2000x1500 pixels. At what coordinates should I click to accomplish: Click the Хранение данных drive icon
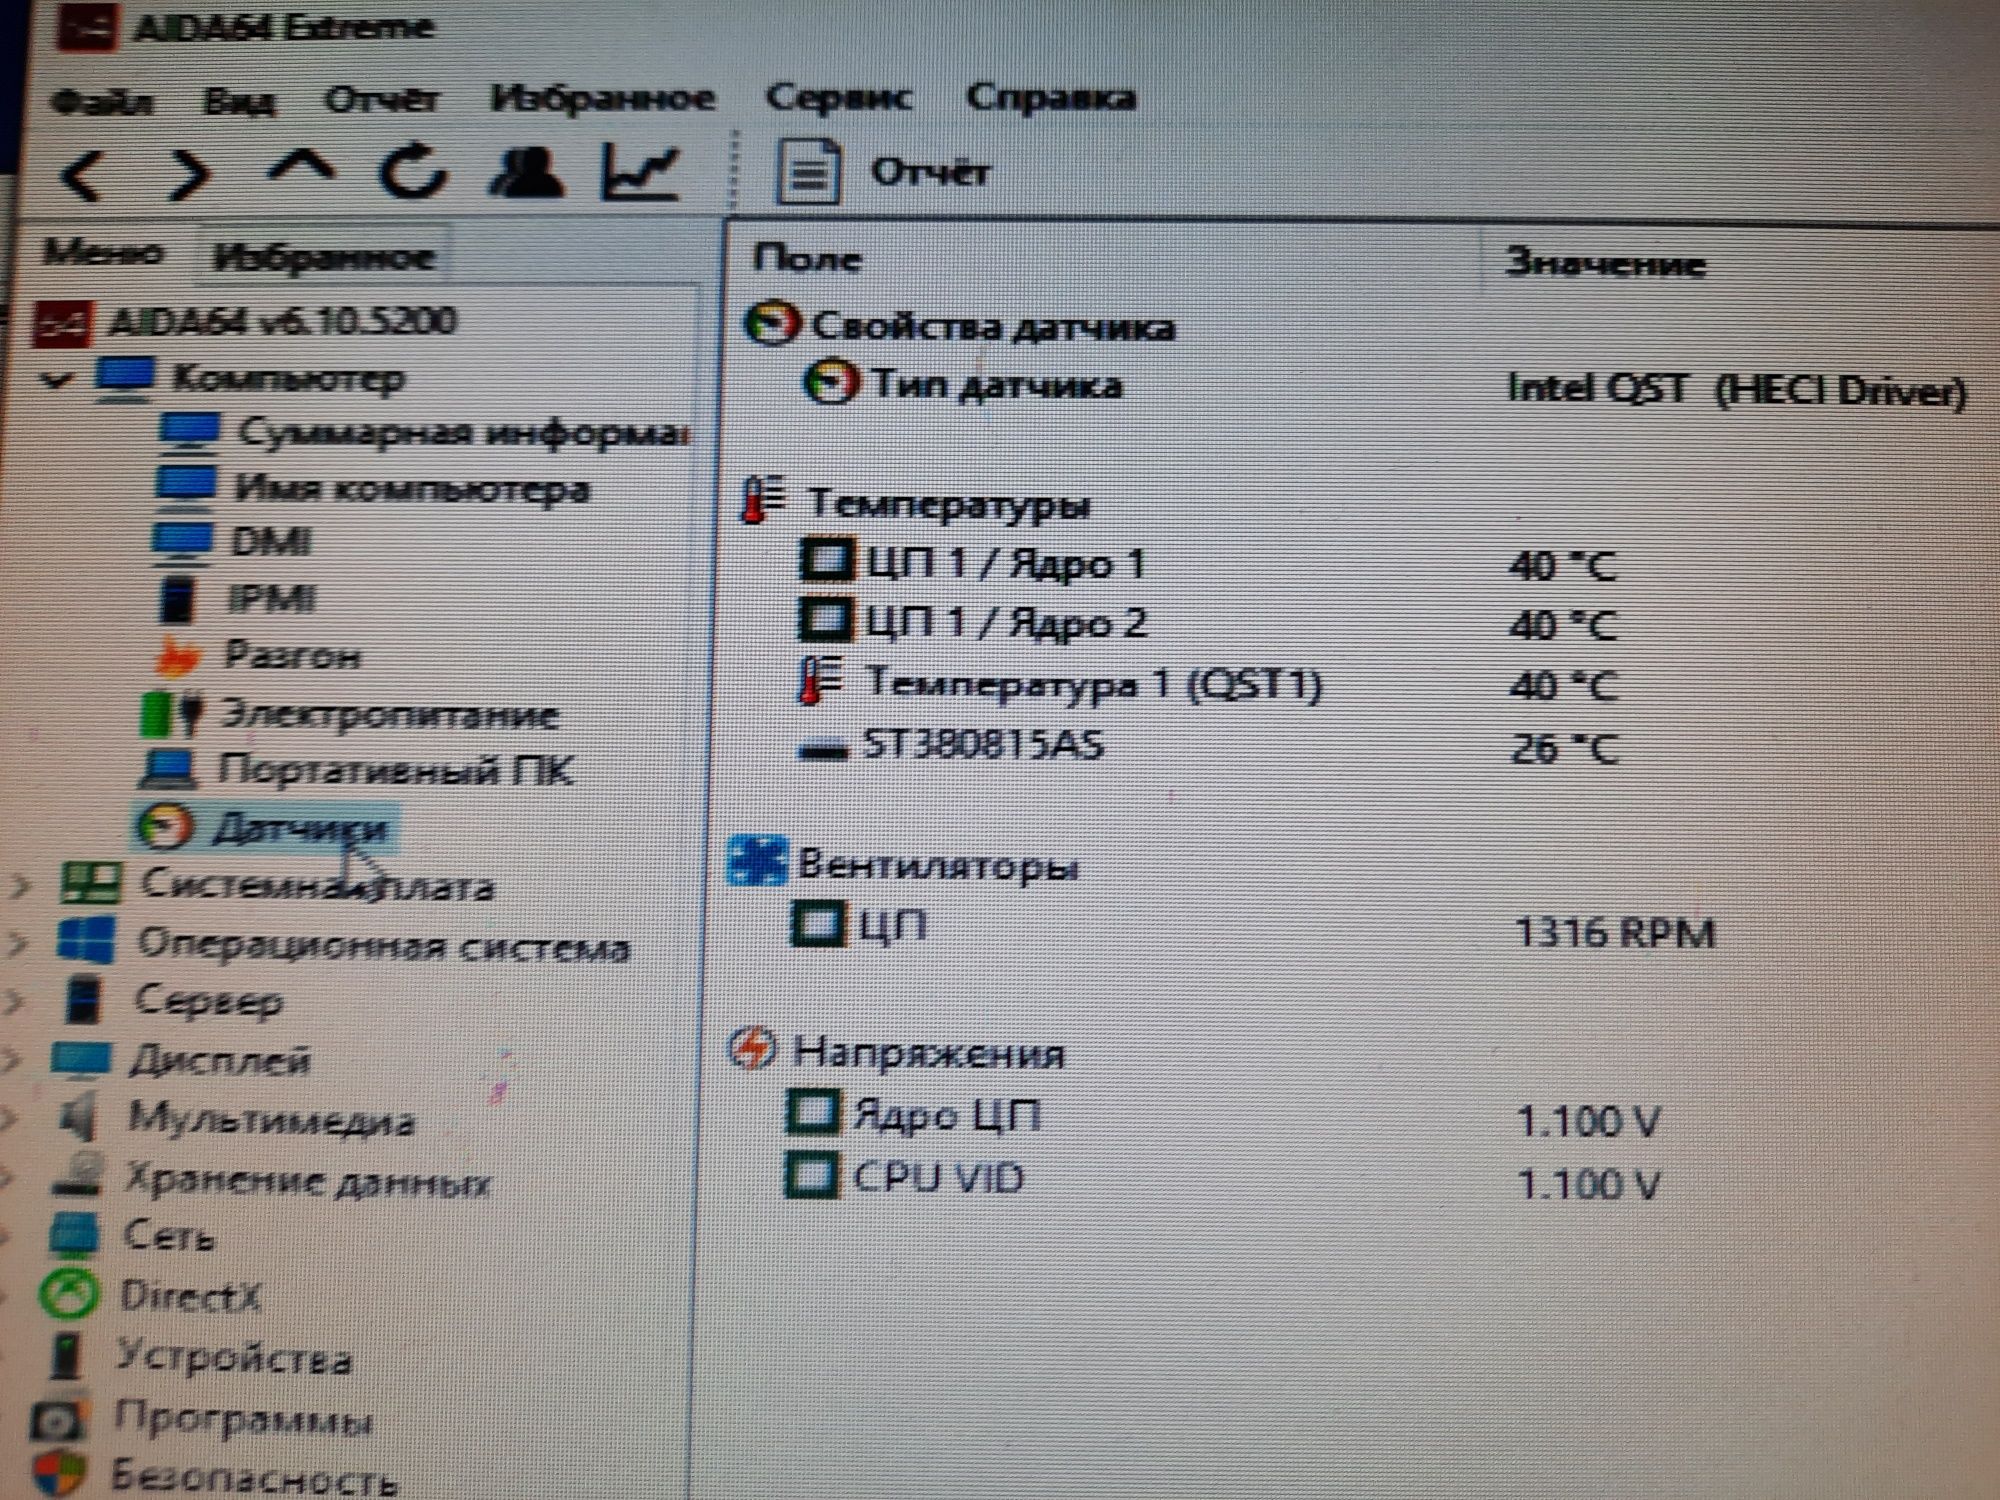tap(79, 1177)
